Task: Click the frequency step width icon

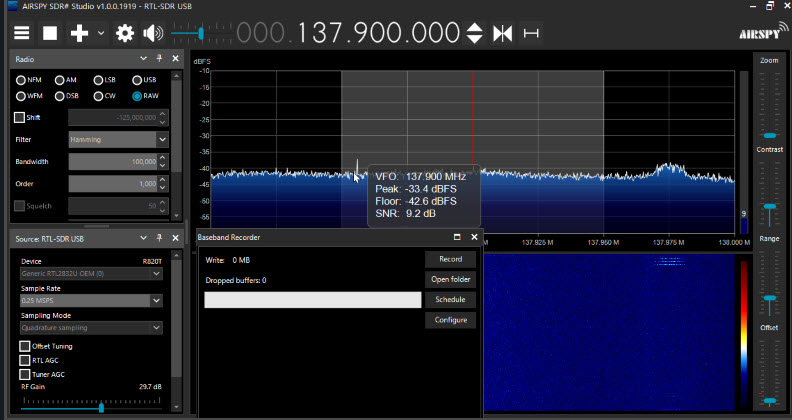Action: 530,33
